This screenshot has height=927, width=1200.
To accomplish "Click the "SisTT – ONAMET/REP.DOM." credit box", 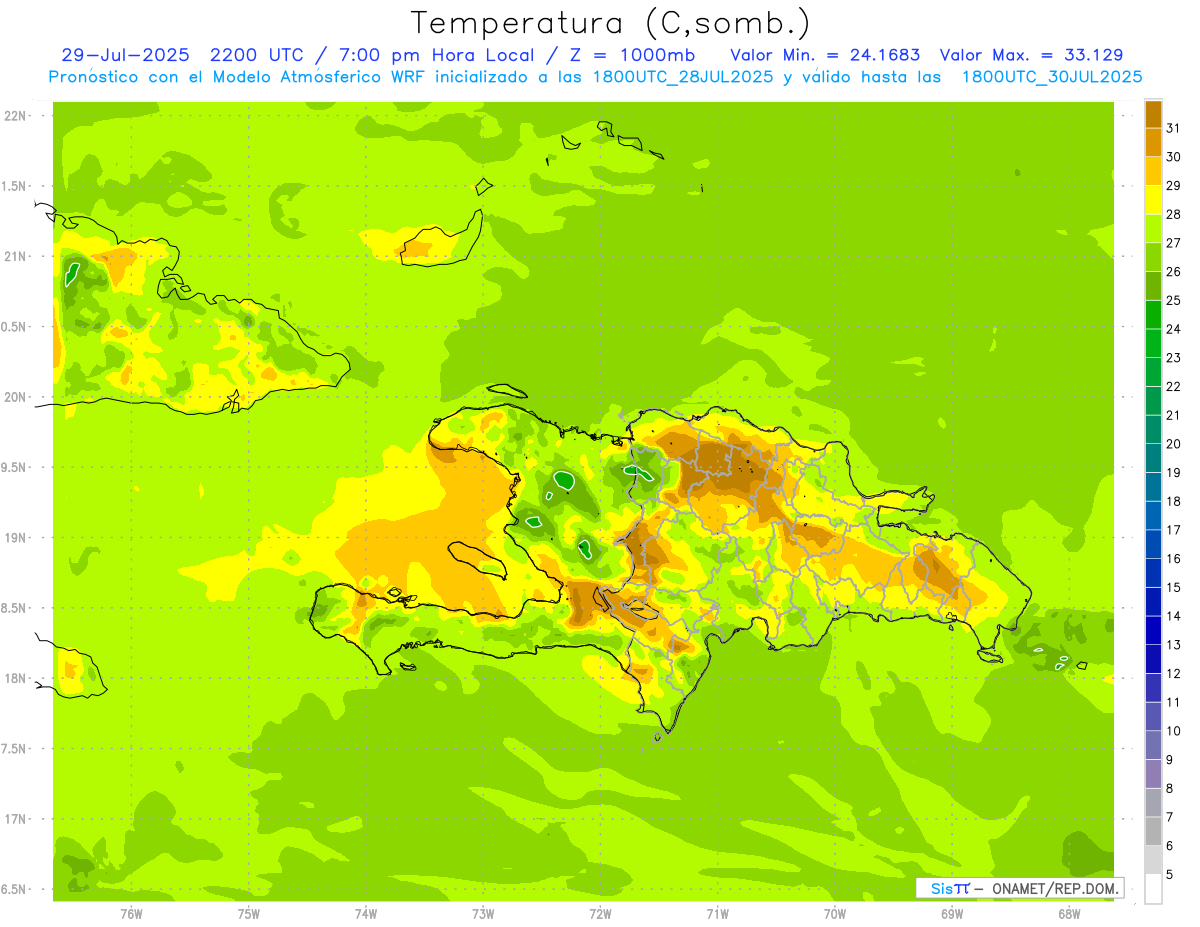I will click(1020, 888).
